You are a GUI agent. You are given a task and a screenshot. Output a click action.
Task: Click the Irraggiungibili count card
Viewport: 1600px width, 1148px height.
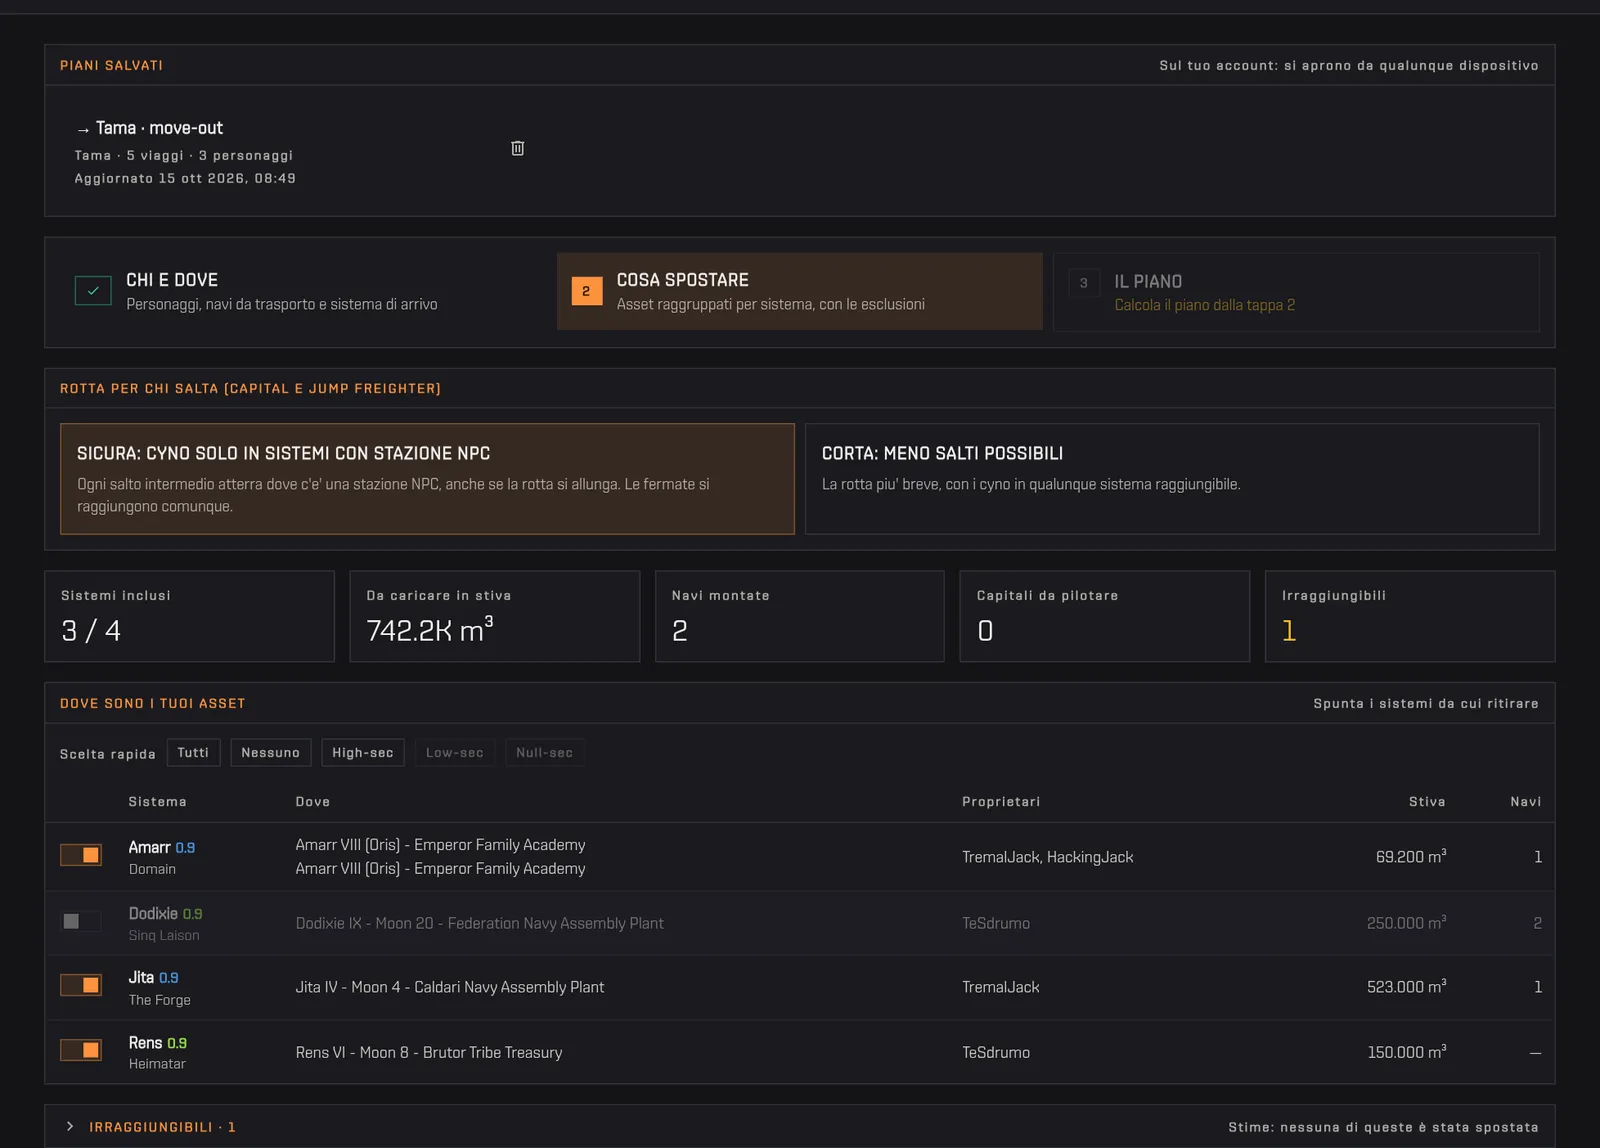click(x=1410, y=616)
